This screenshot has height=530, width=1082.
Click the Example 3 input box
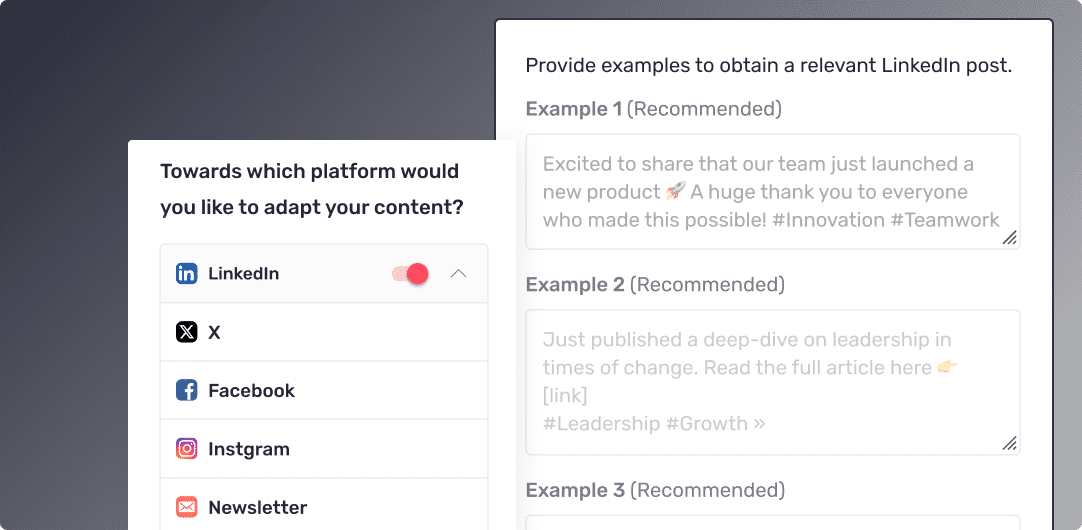tap(772, 522)
